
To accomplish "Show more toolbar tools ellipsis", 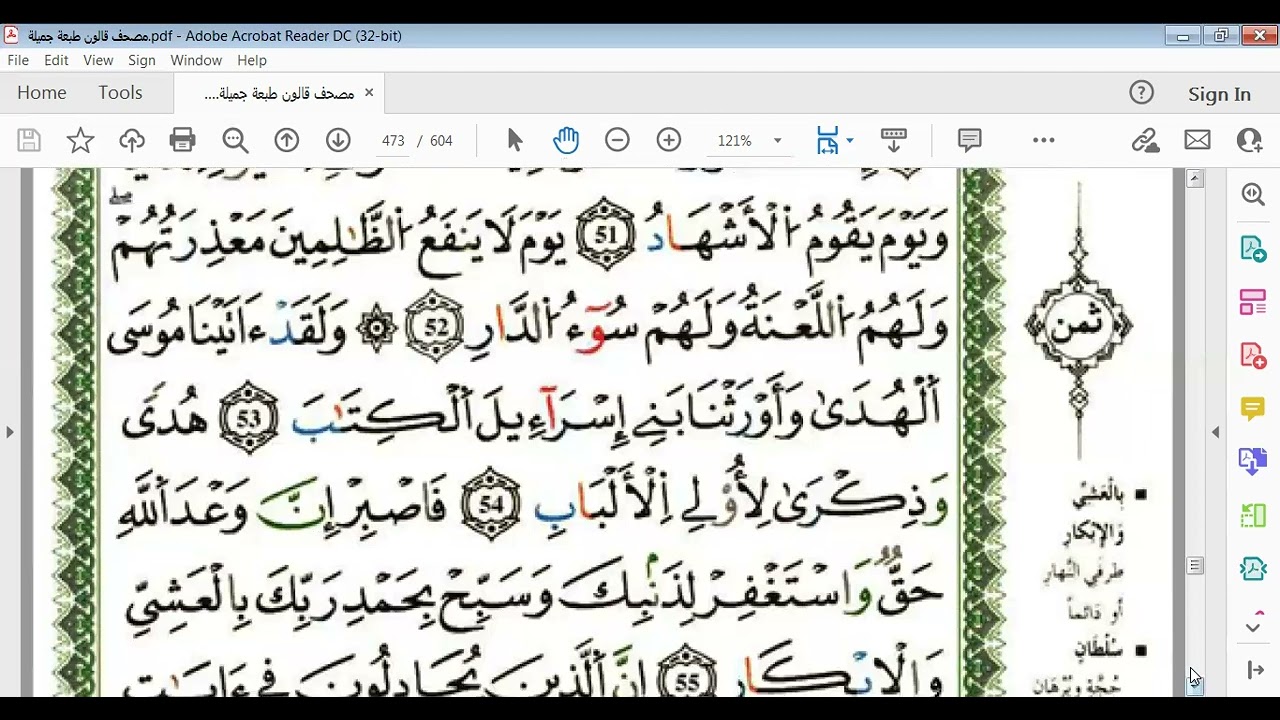I will coord(1044,141).
